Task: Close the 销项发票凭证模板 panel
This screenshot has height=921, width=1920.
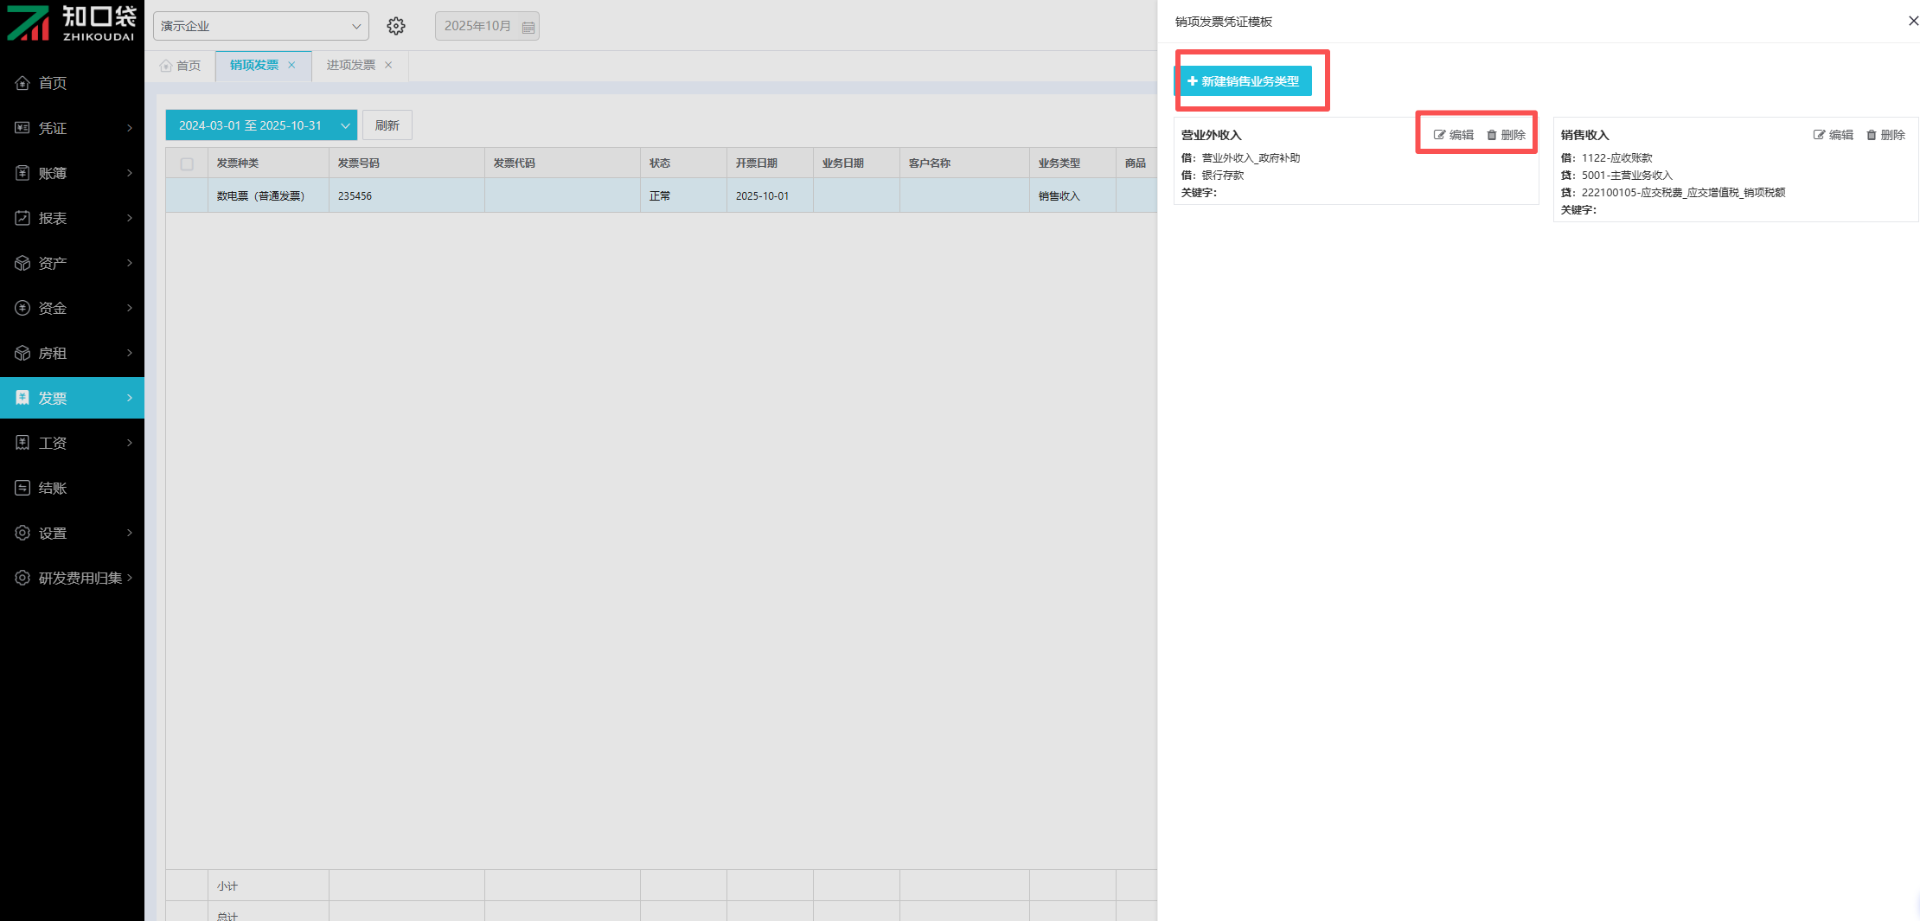Action: click(1913, 21)
